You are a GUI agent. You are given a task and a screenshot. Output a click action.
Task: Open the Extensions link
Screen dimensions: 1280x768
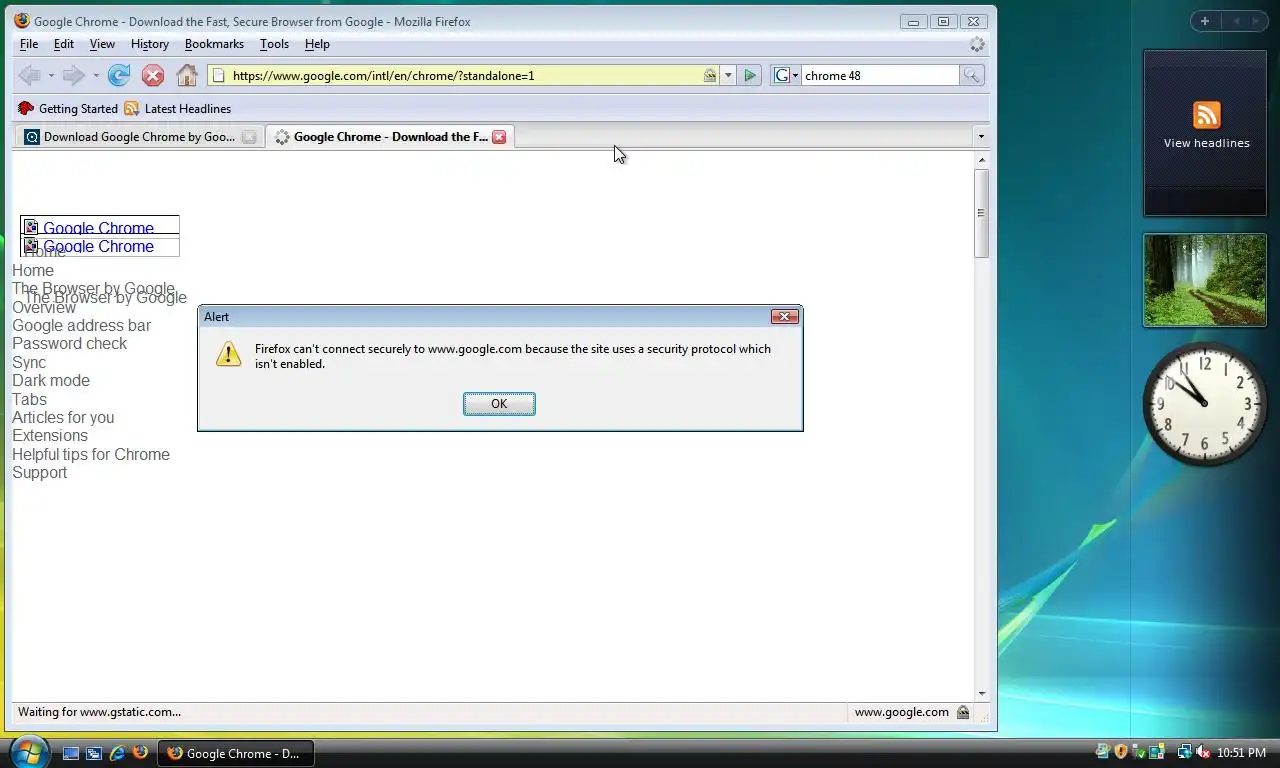click(50, 435)
